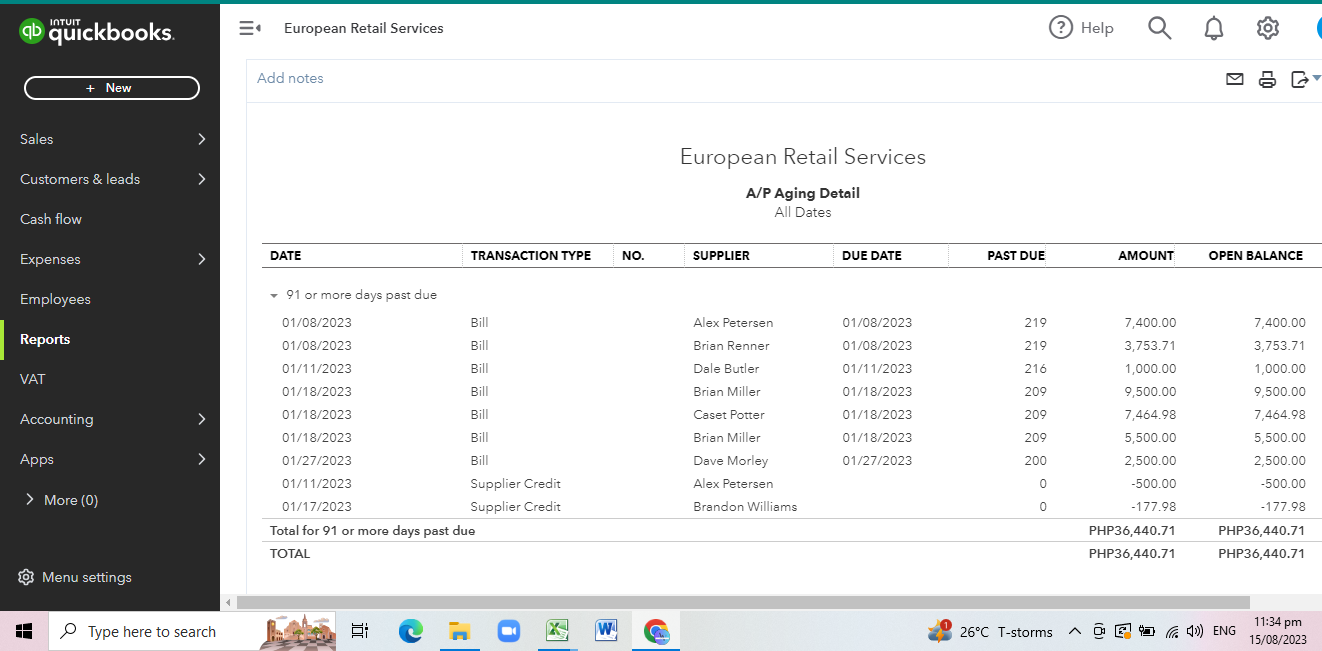Launch Microsoft Edge from the taskbar
Viewport: 1322px width, 651px height.
click(410, 631)
